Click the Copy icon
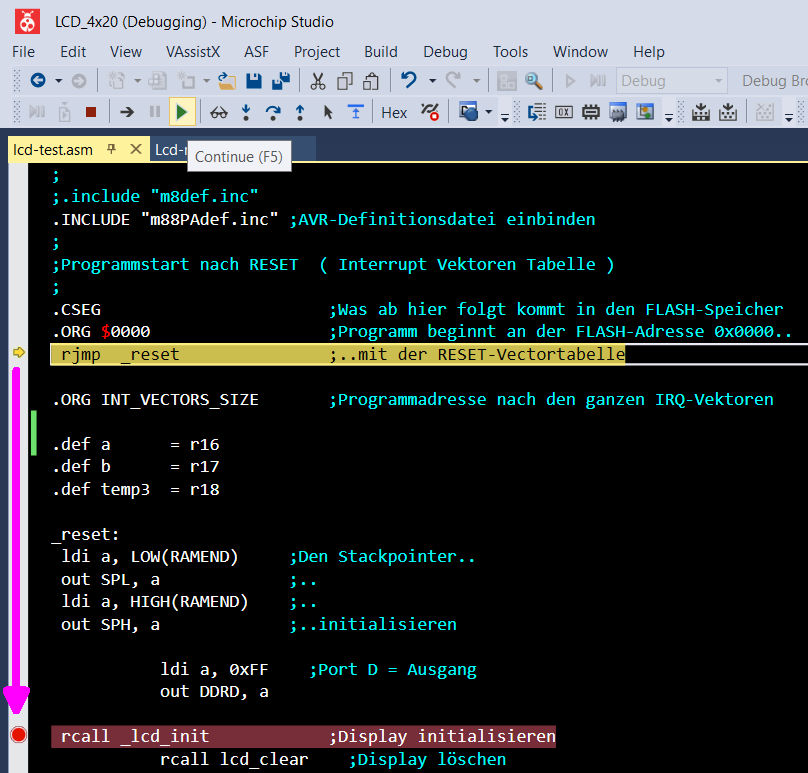The height and width of the screenshot is (773, 808). tap(345, 81)
